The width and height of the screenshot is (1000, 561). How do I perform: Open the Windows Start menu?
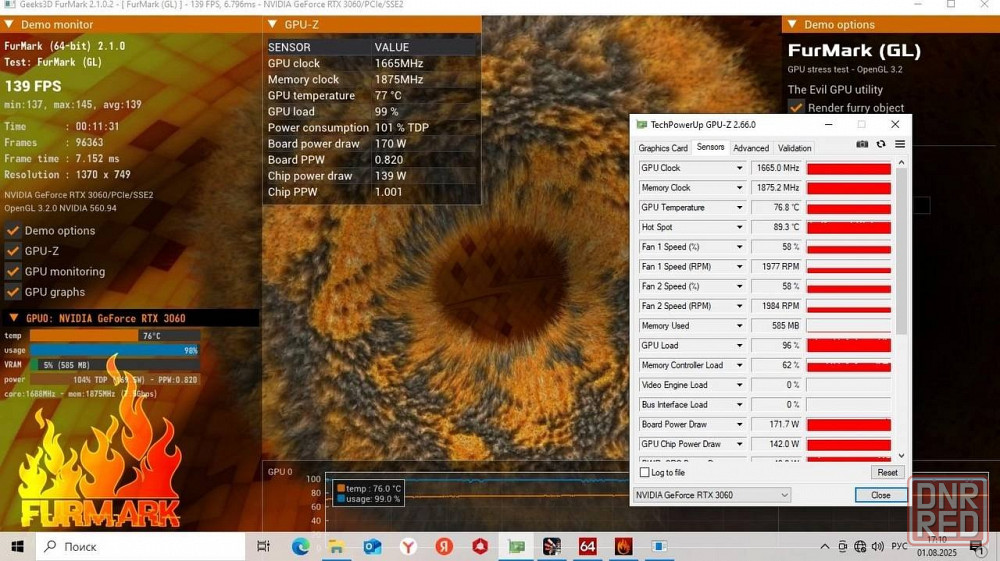click(17, 546)
